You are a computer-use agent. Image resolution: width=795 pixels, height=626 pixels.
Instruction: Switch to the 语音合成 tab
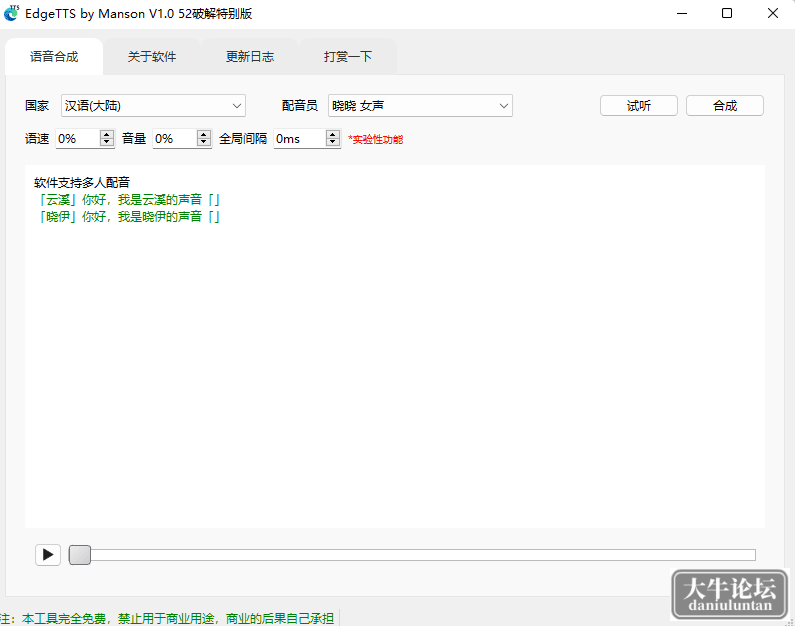54,56
